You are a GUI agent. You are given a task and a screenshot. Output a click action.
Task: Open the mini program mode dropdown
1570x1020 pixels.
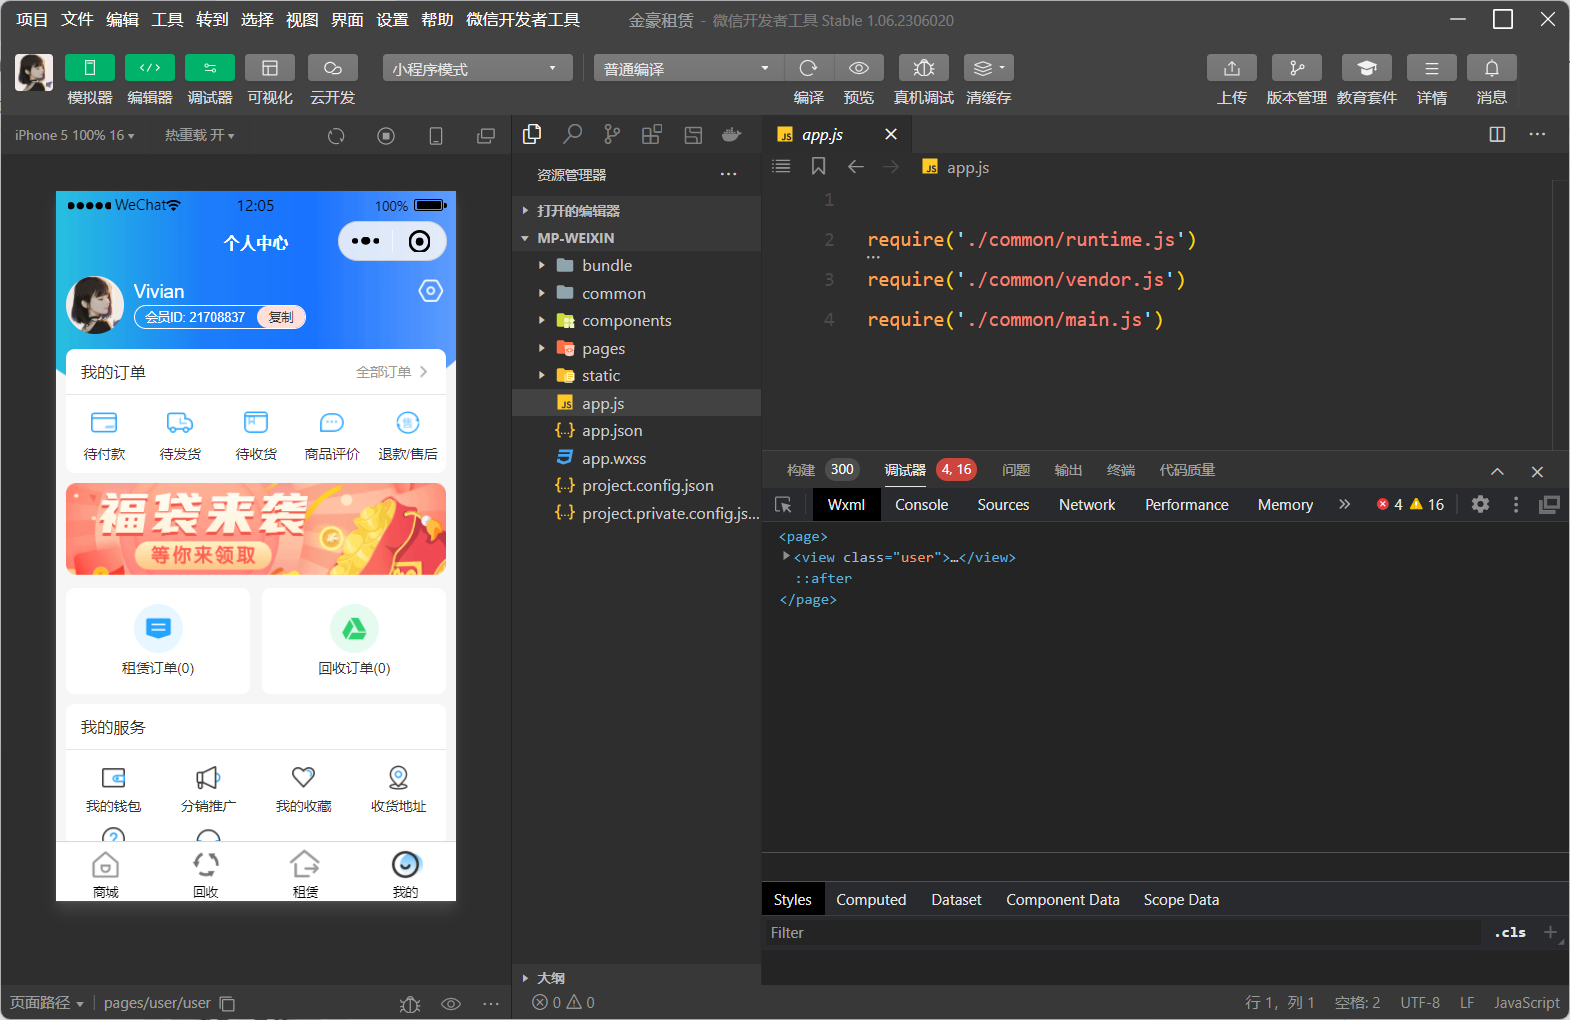tap(477, 68)
